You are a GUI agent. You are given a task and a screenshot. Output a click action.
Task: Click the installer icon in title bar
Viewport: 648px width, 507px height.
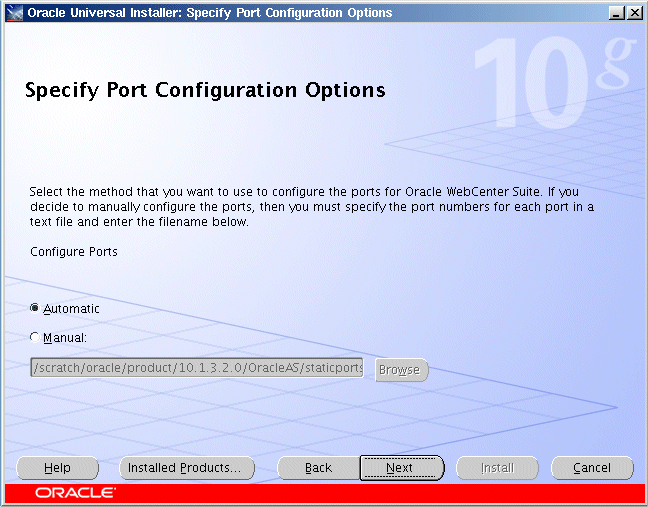(15, 13)
